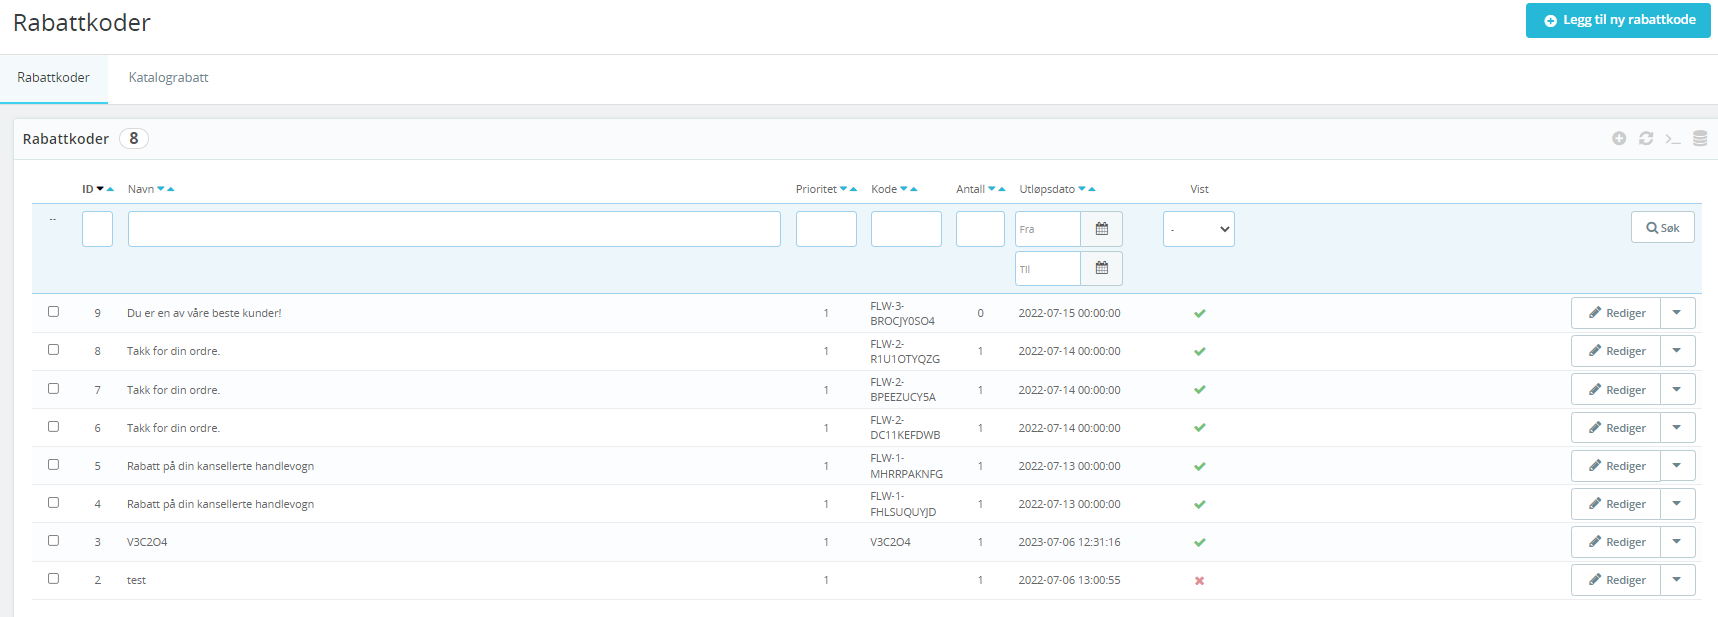Open the SQL query terminal icon
This screenshot has height=617, width=1718.
point(1672,139)
